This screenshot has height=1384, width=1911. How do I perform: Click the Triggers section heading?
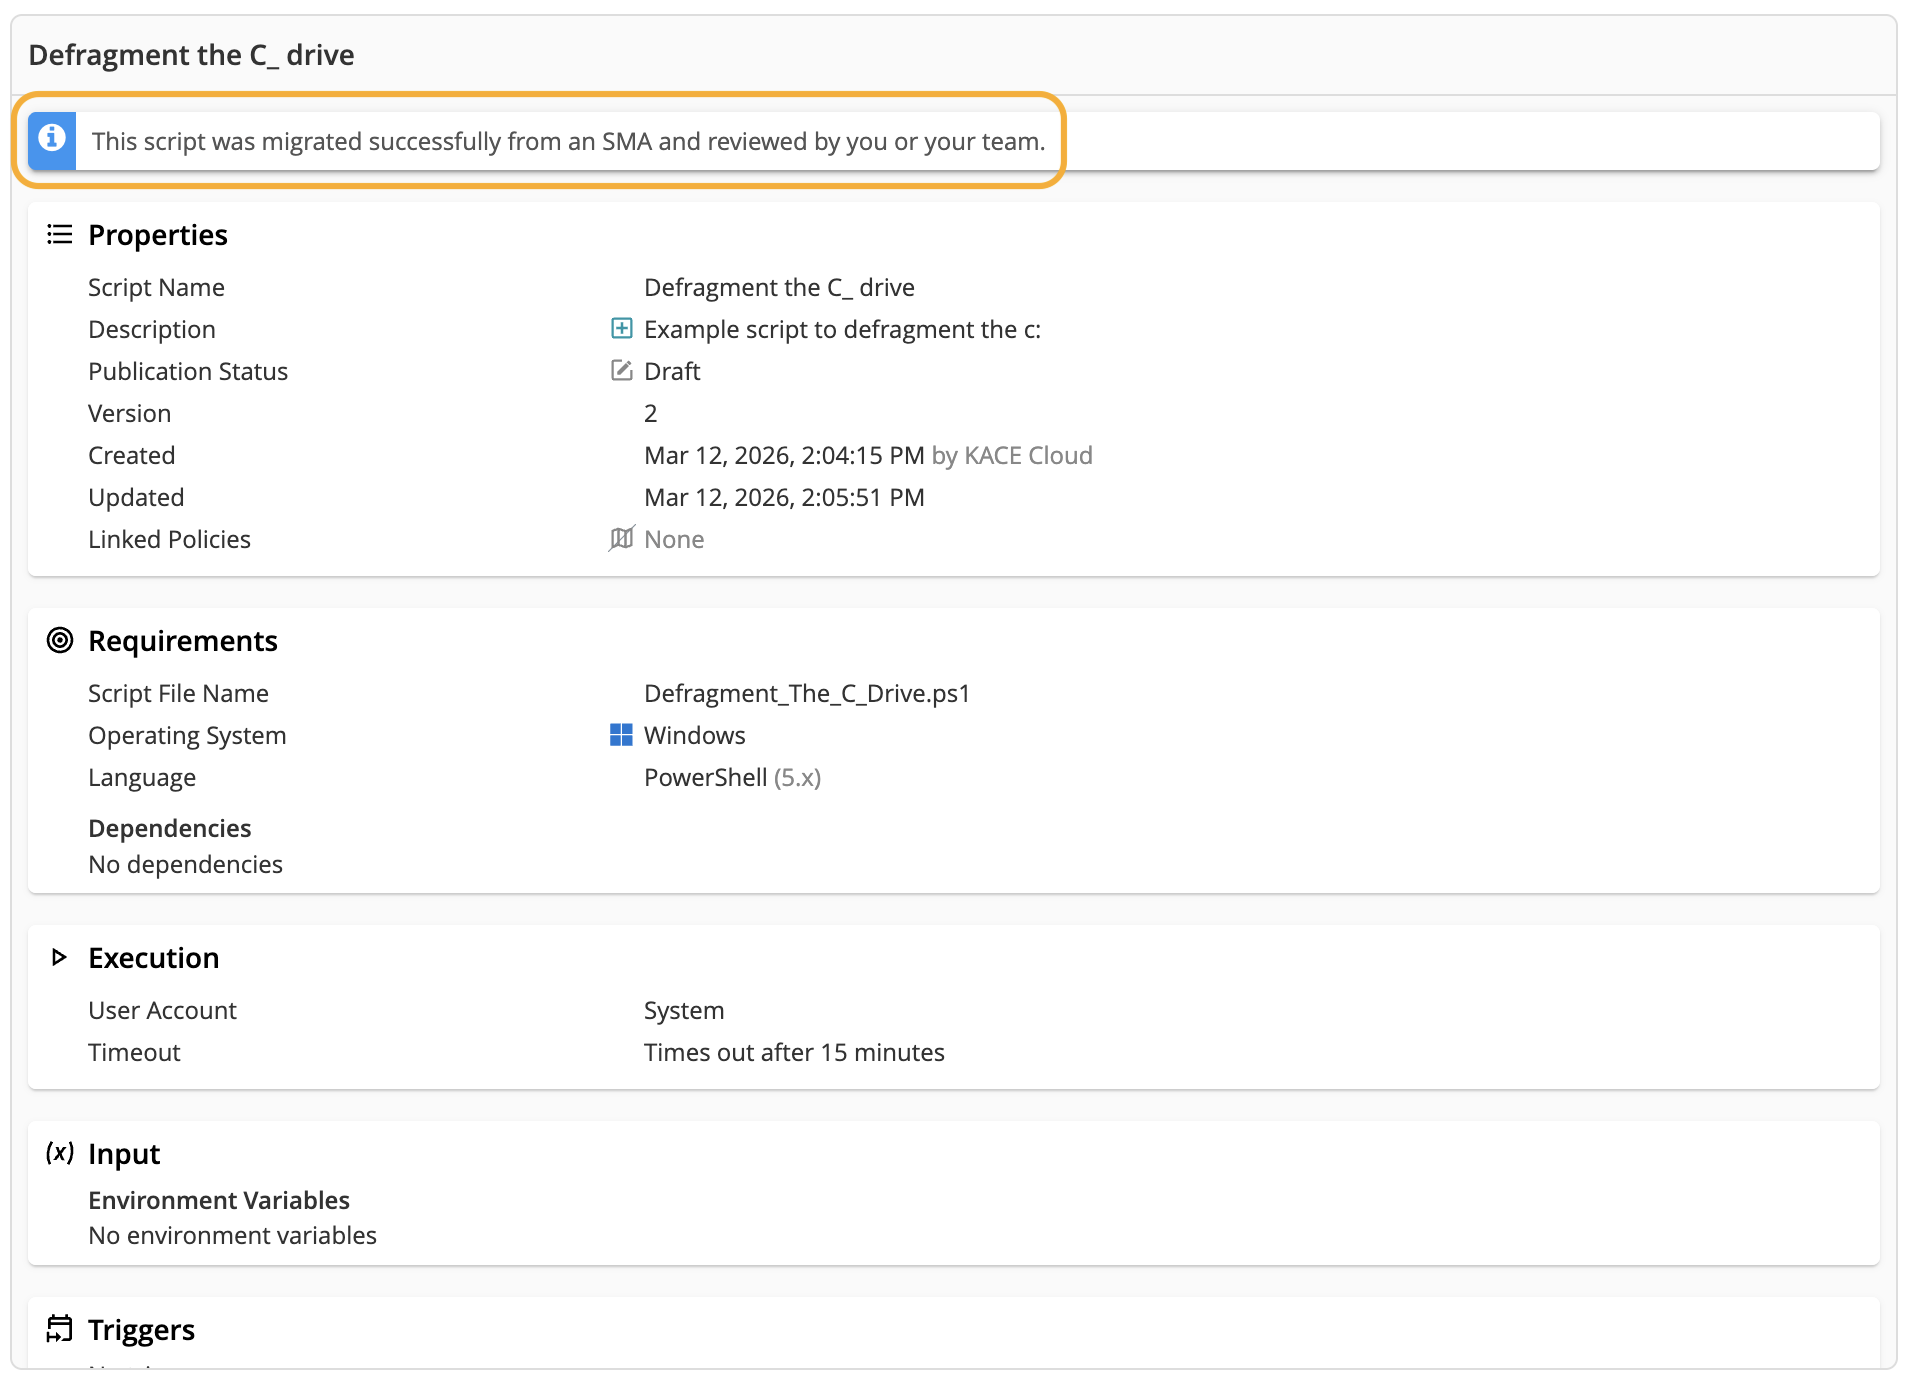pyautogui.click(x=141, y=1329)
